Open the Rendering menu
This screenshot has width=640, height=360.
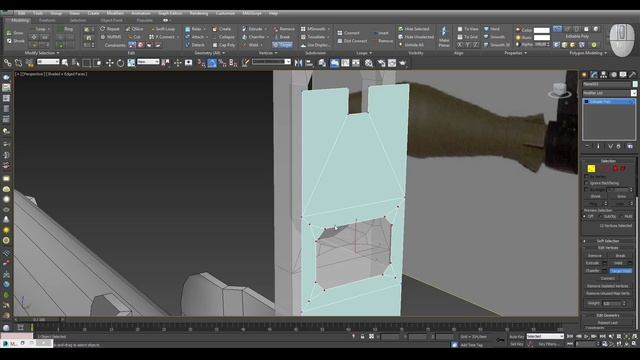199,13
